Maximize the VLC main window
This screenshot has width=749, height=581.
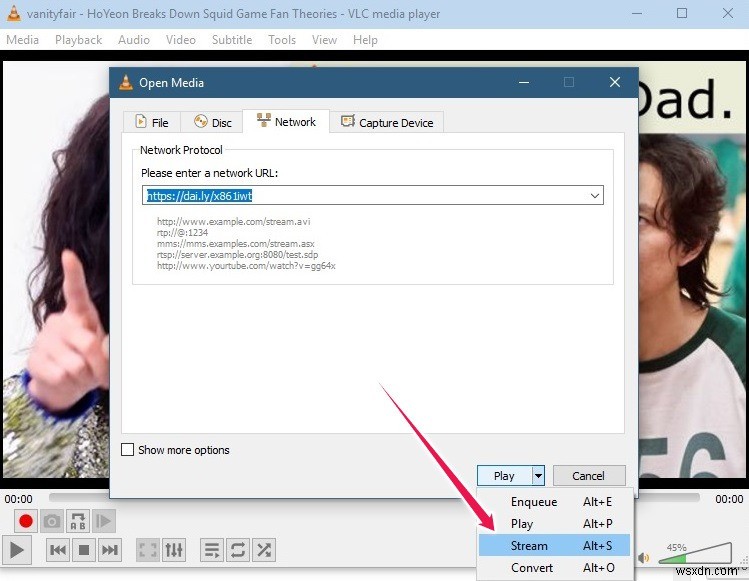(x=682, y=13)
